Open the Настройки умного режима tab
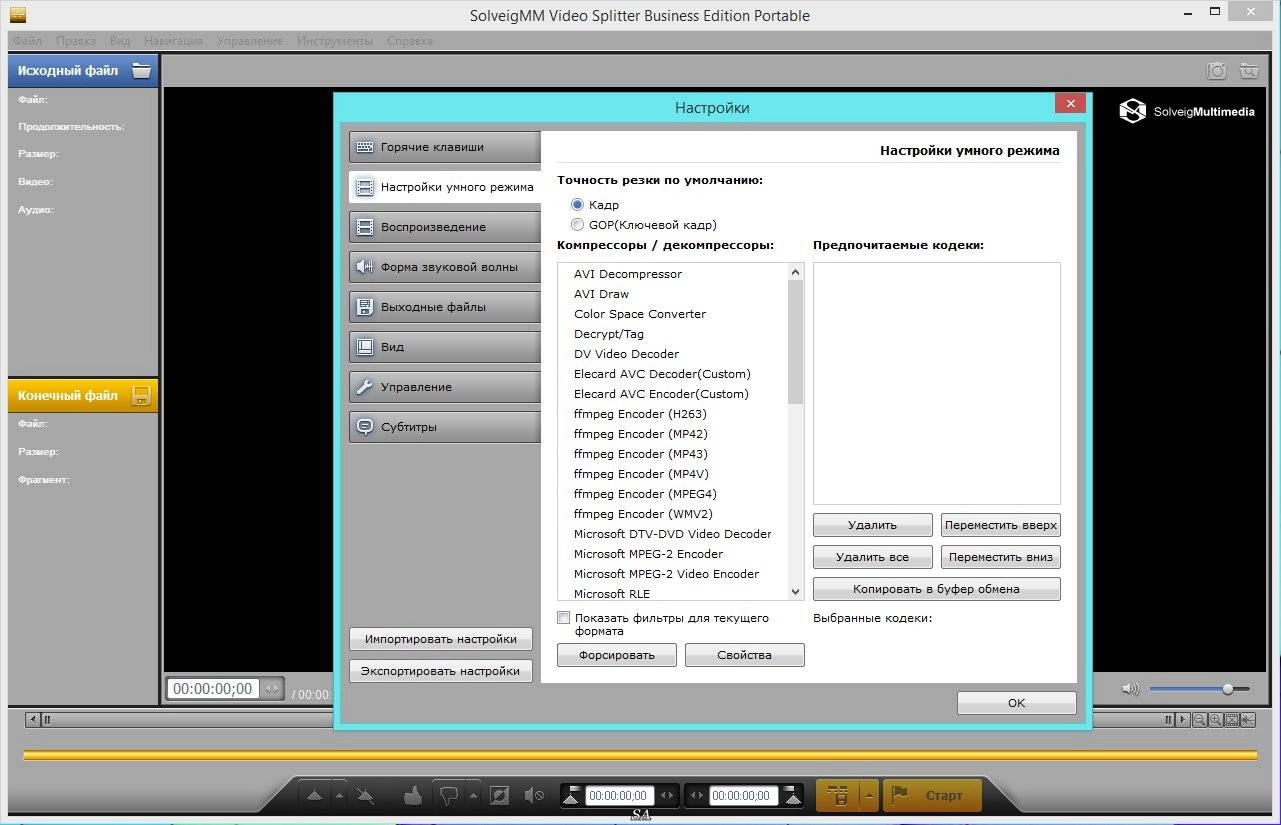The height and width of the screenshot is (825, 1281). [445, 187]
